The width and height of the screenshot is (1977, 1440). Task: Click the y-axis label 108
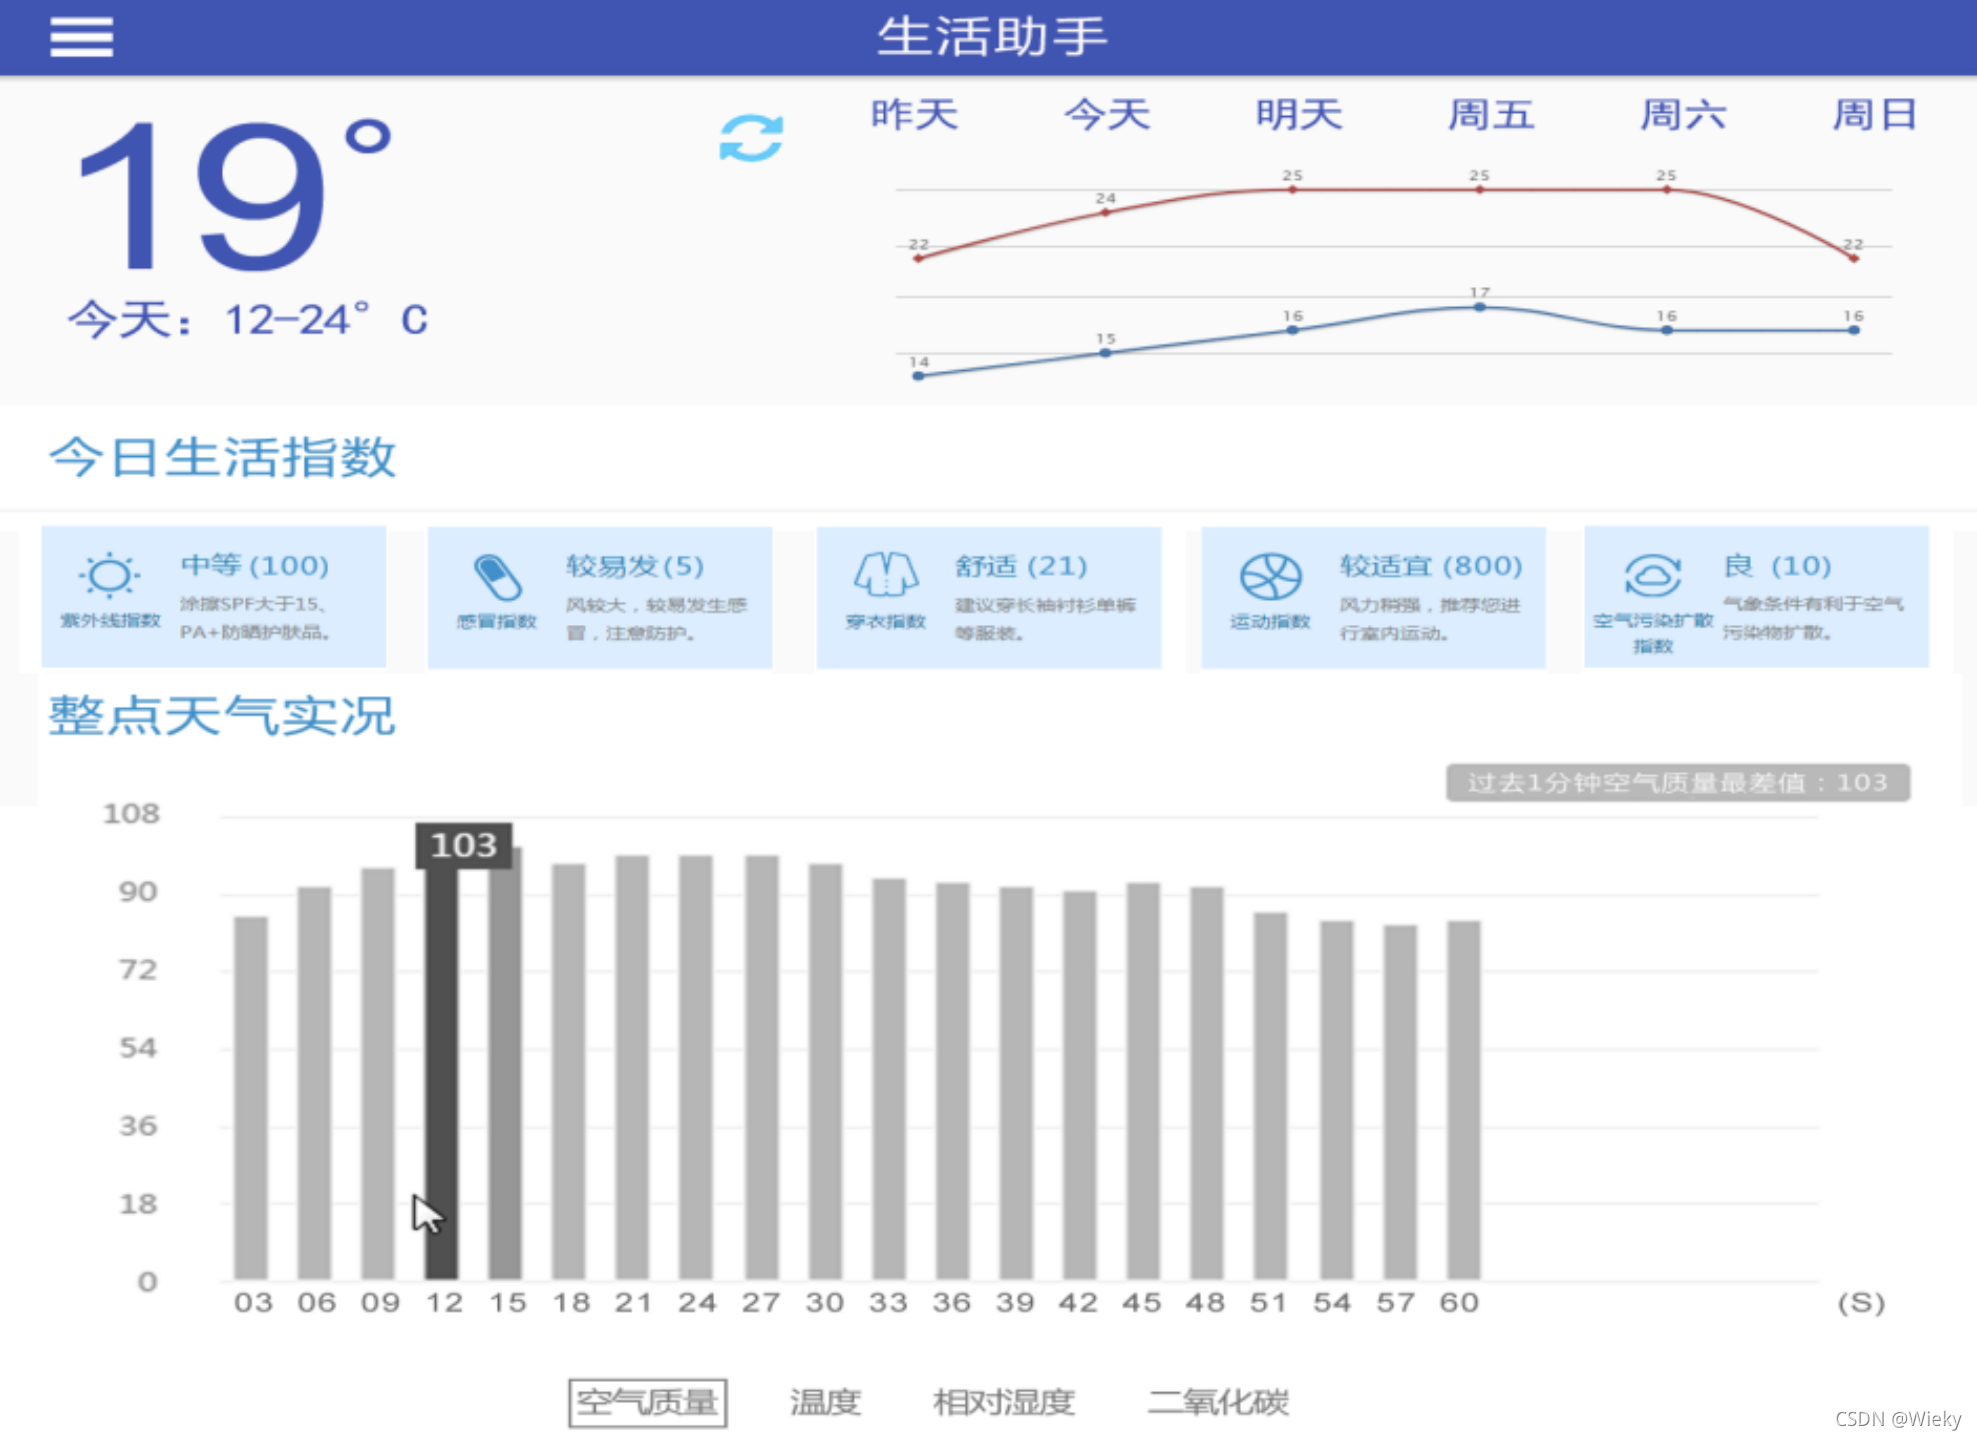click(x=131, y=813)
